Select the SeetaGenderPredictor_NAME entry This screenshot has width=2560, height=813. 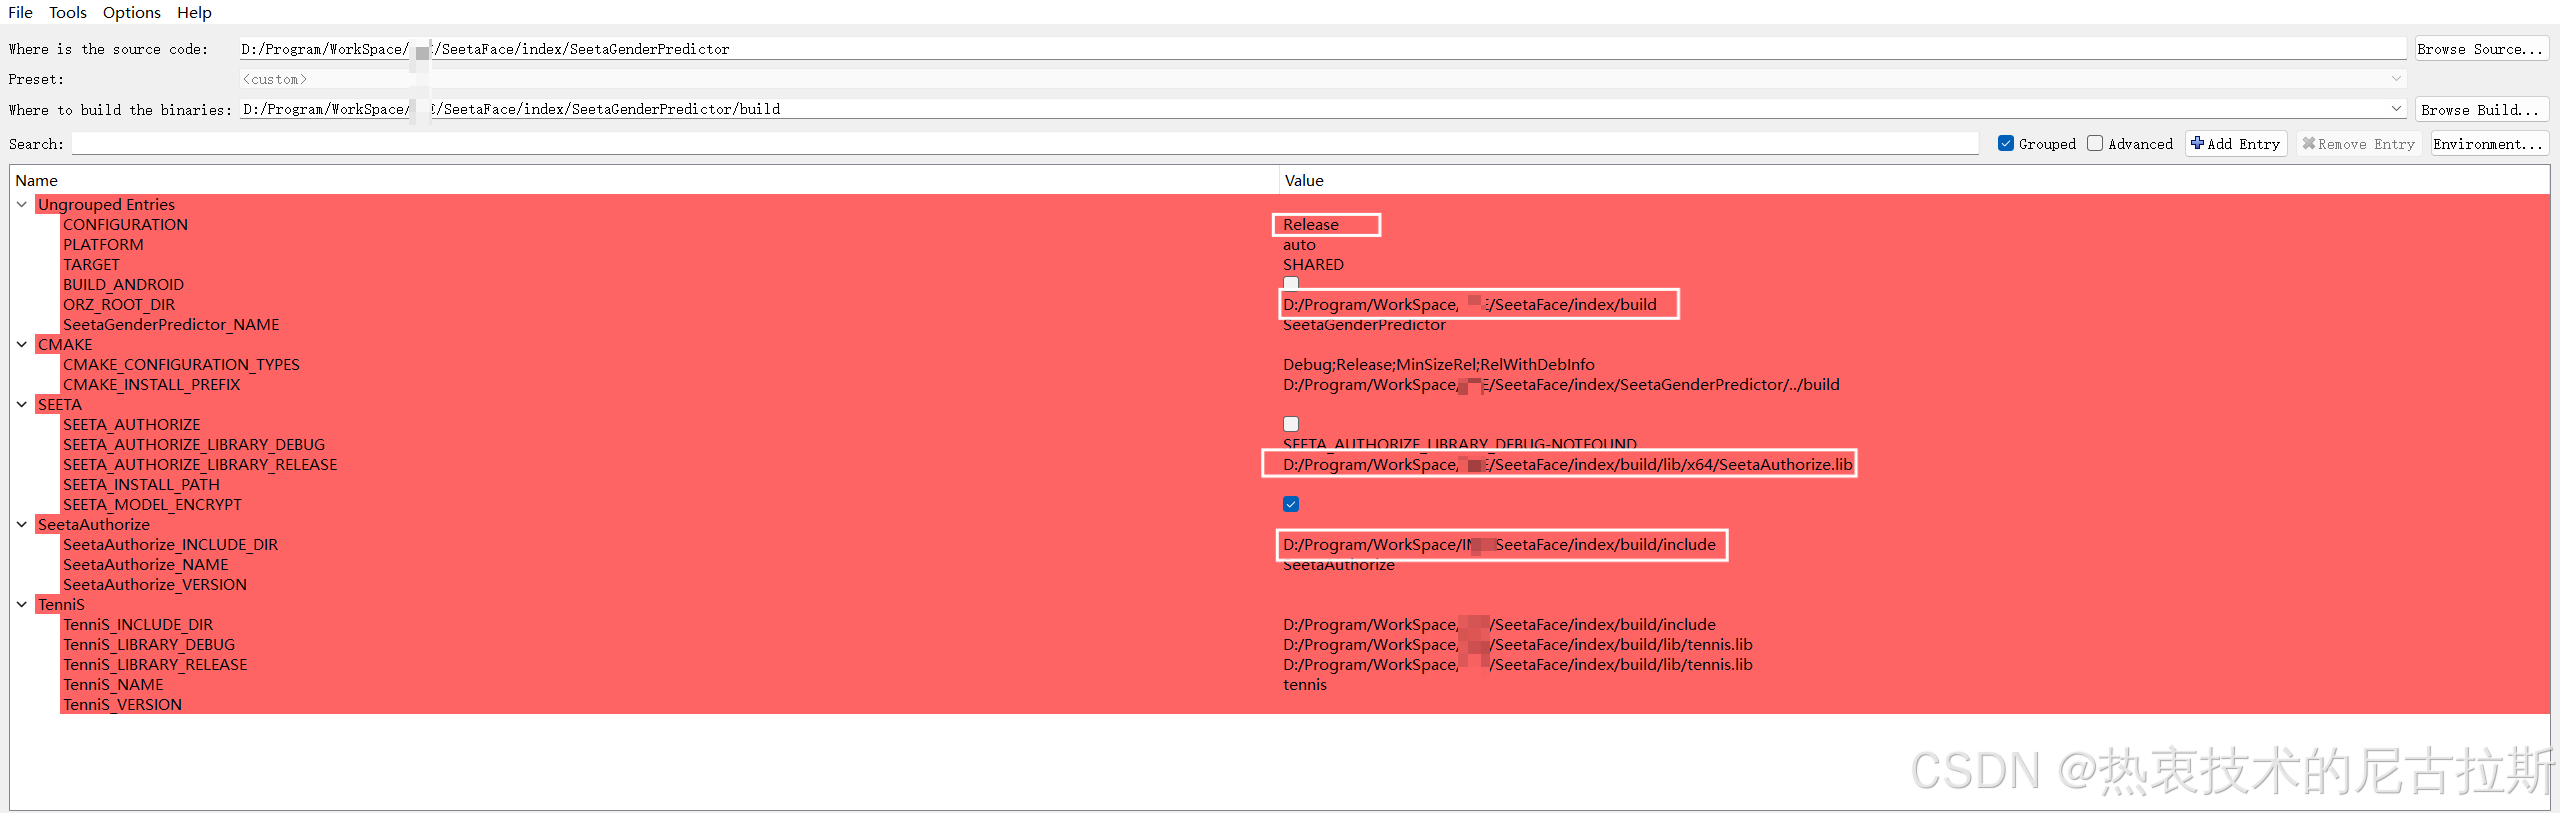point(171,324)
